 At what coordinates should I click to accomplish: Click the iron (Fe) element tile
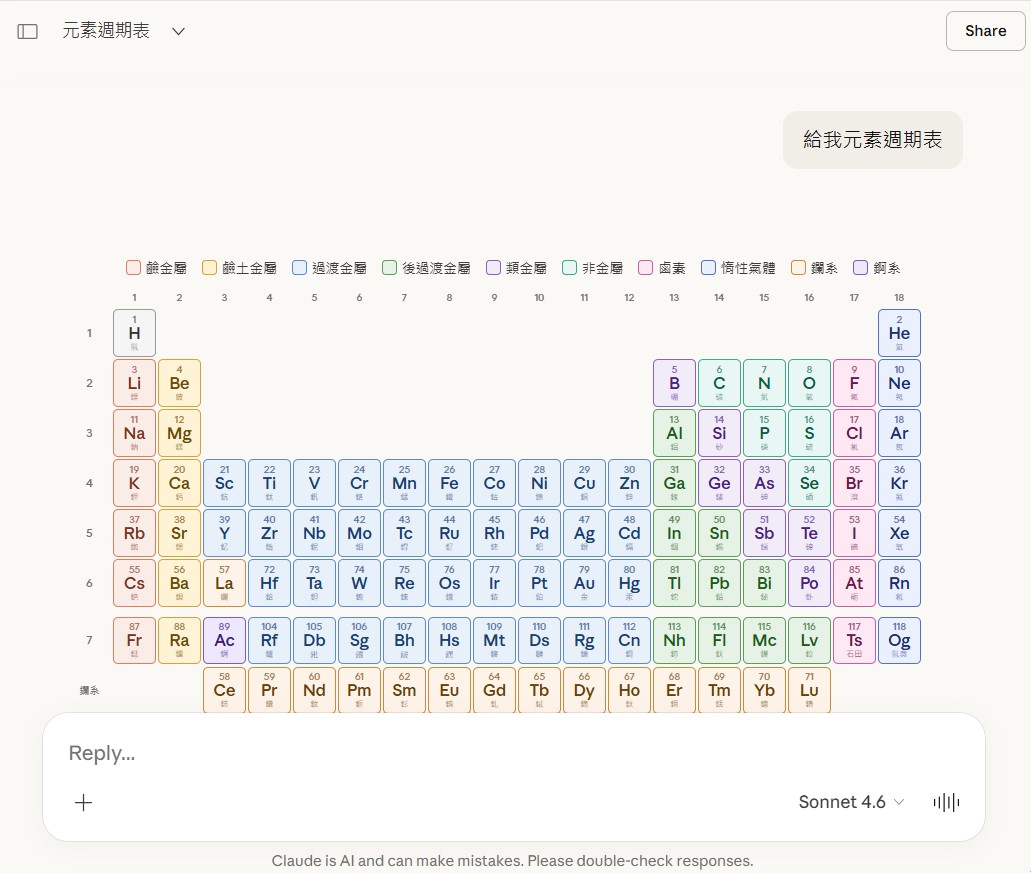[449, 483]
